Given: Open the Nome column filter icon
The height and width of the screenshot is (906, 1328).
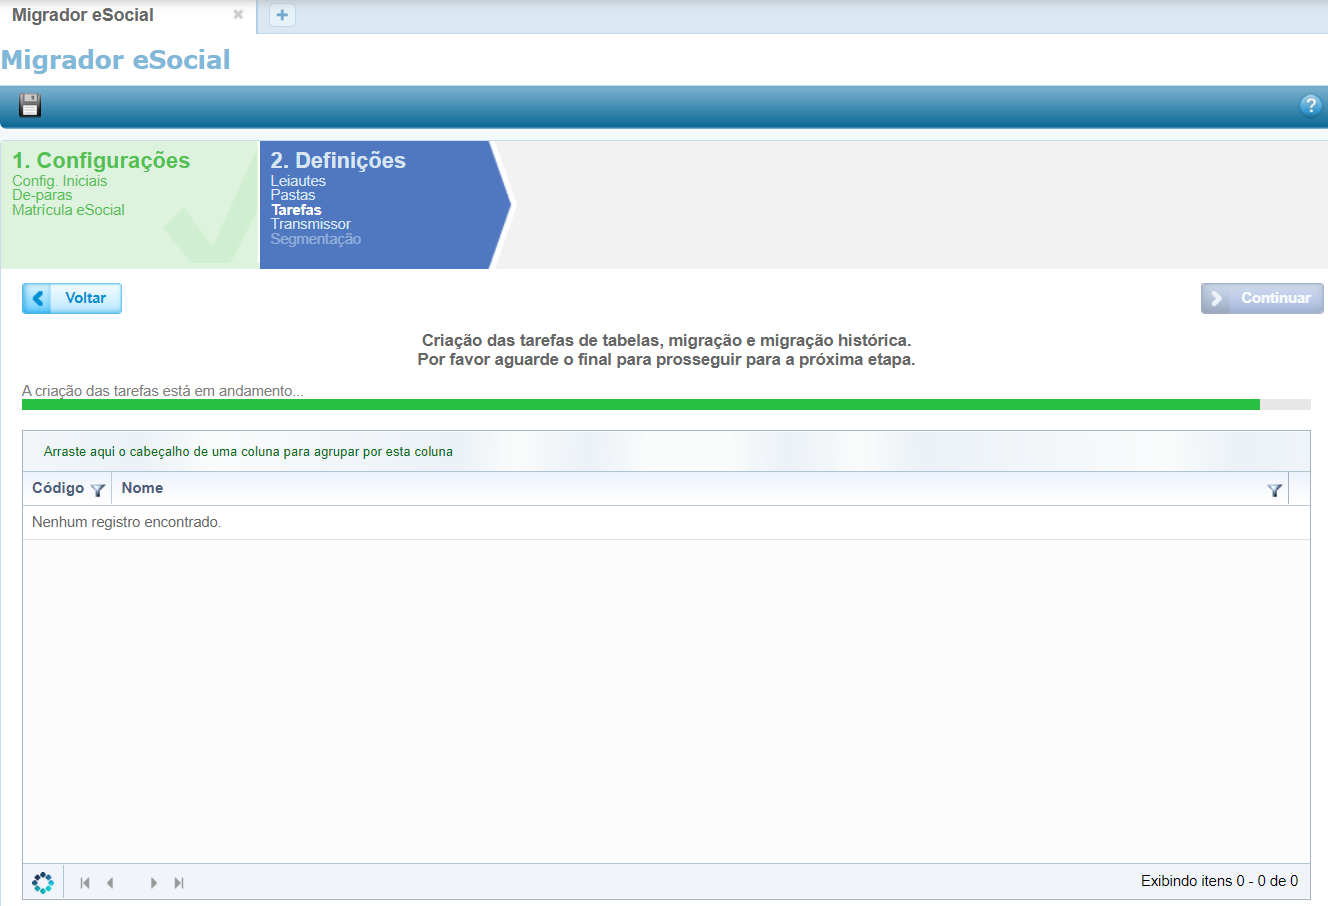Looking at the screenshot, I should pyautogui.click(x=1274, y=490).
